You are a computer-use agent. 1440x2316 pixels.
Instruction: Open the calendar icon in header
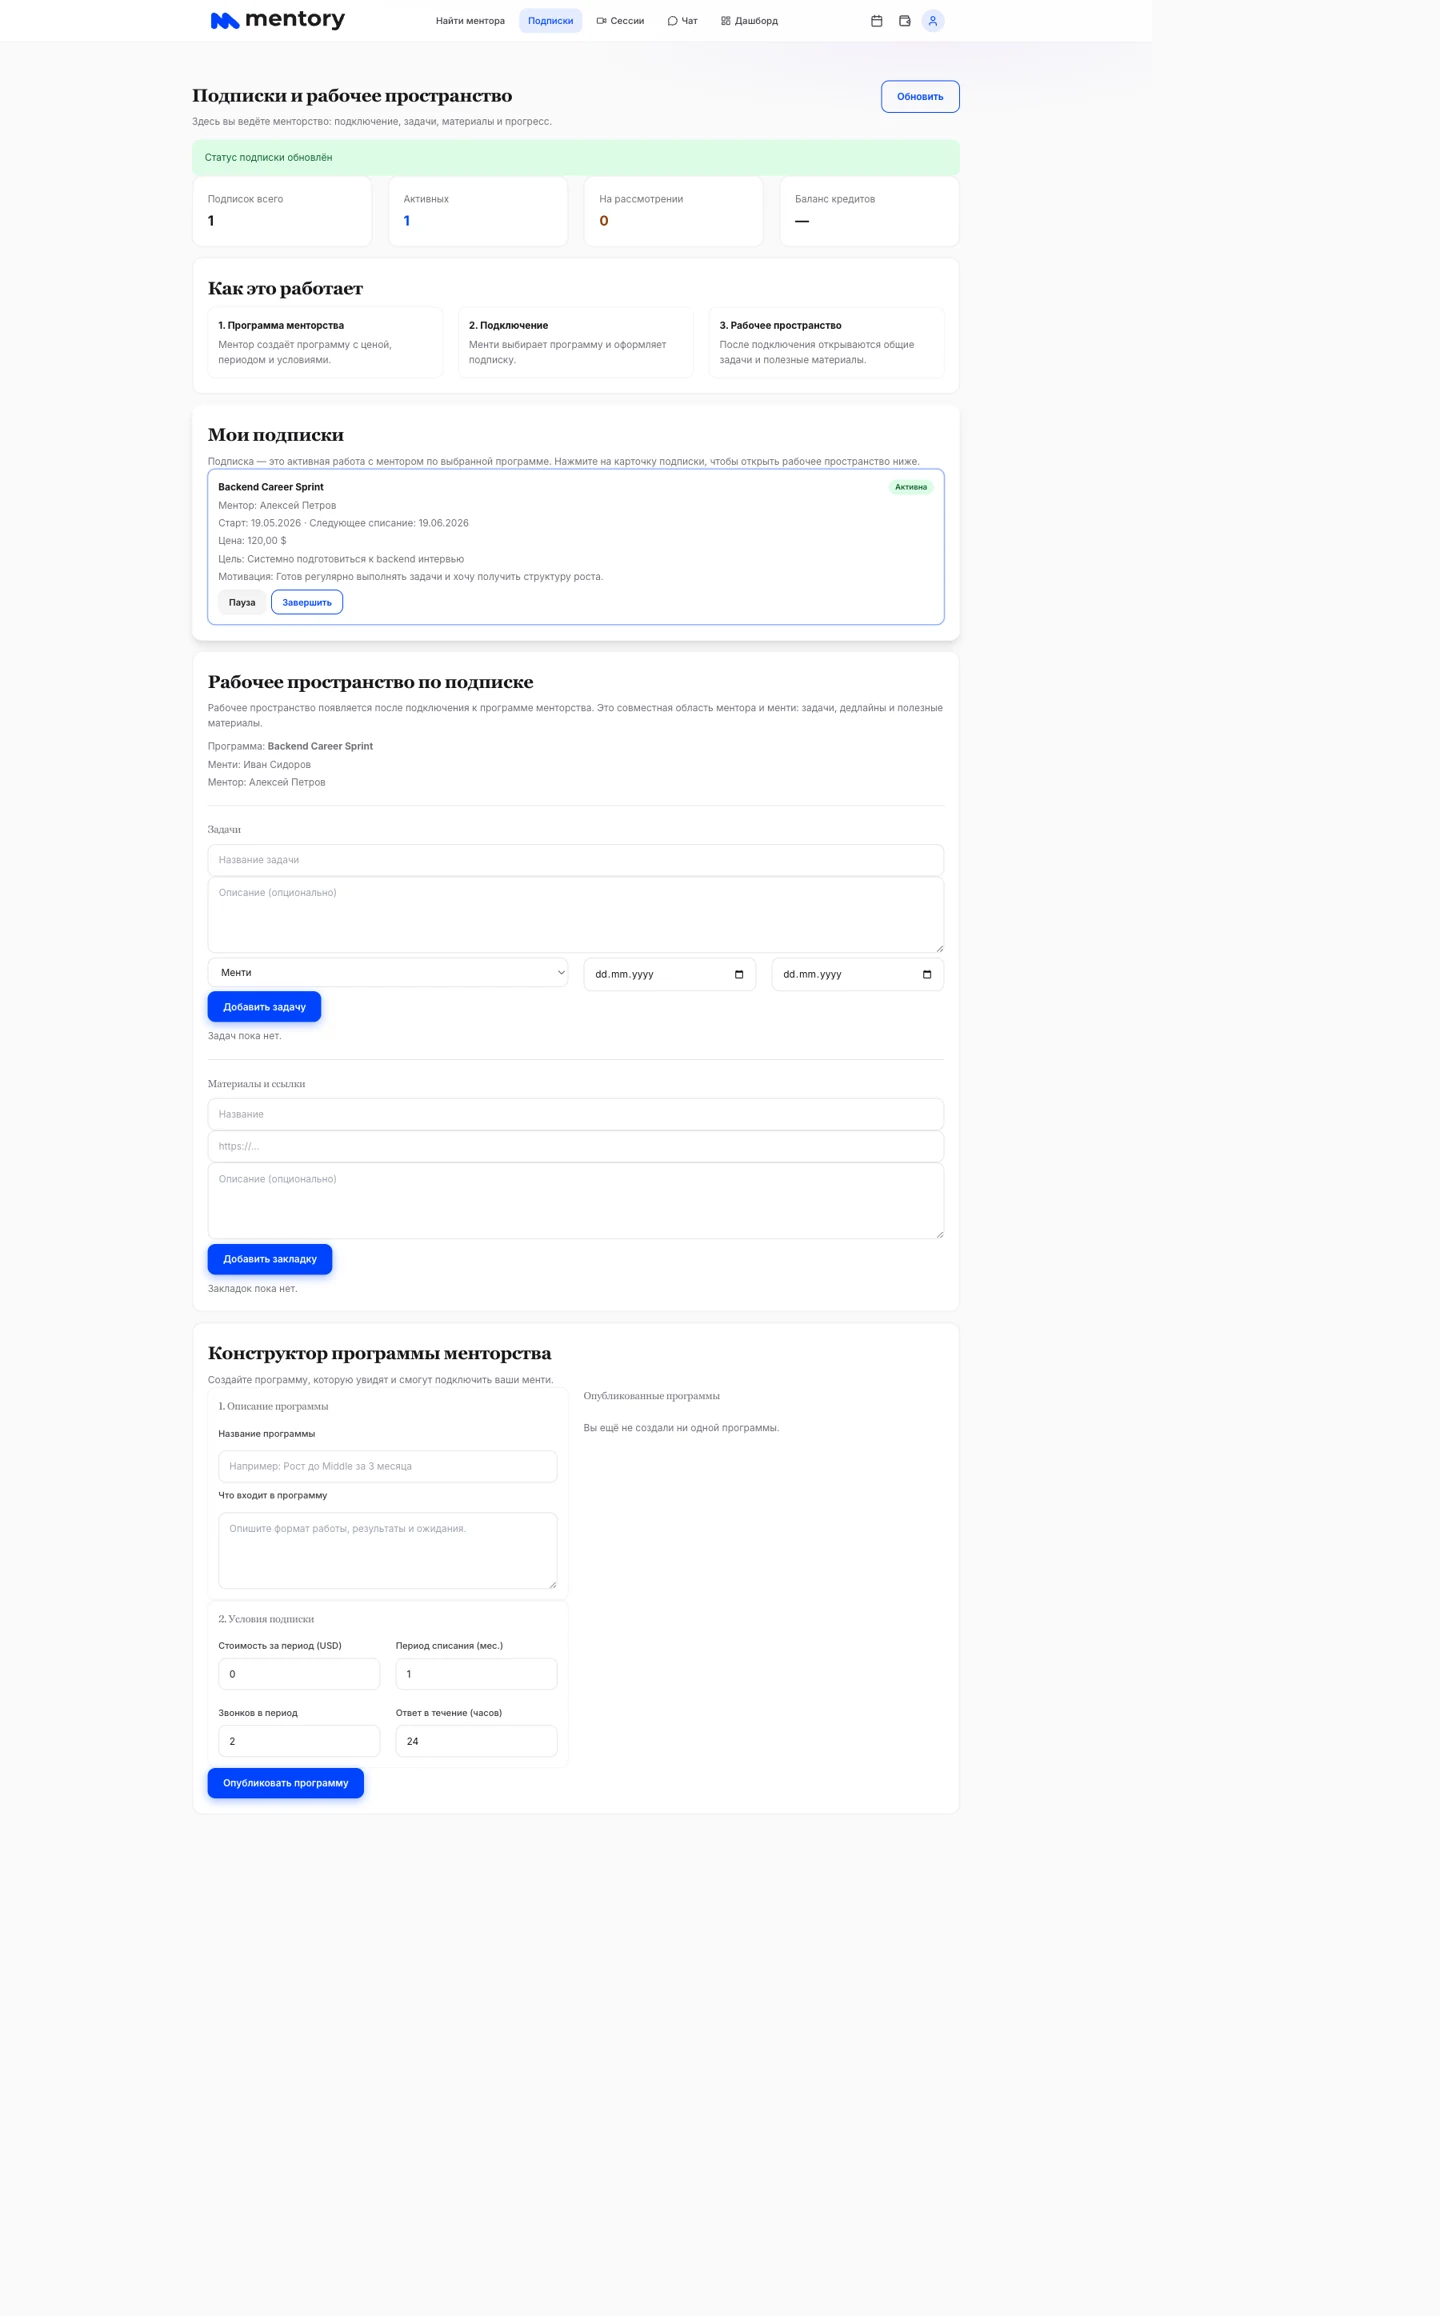click(x=877, y=21)
